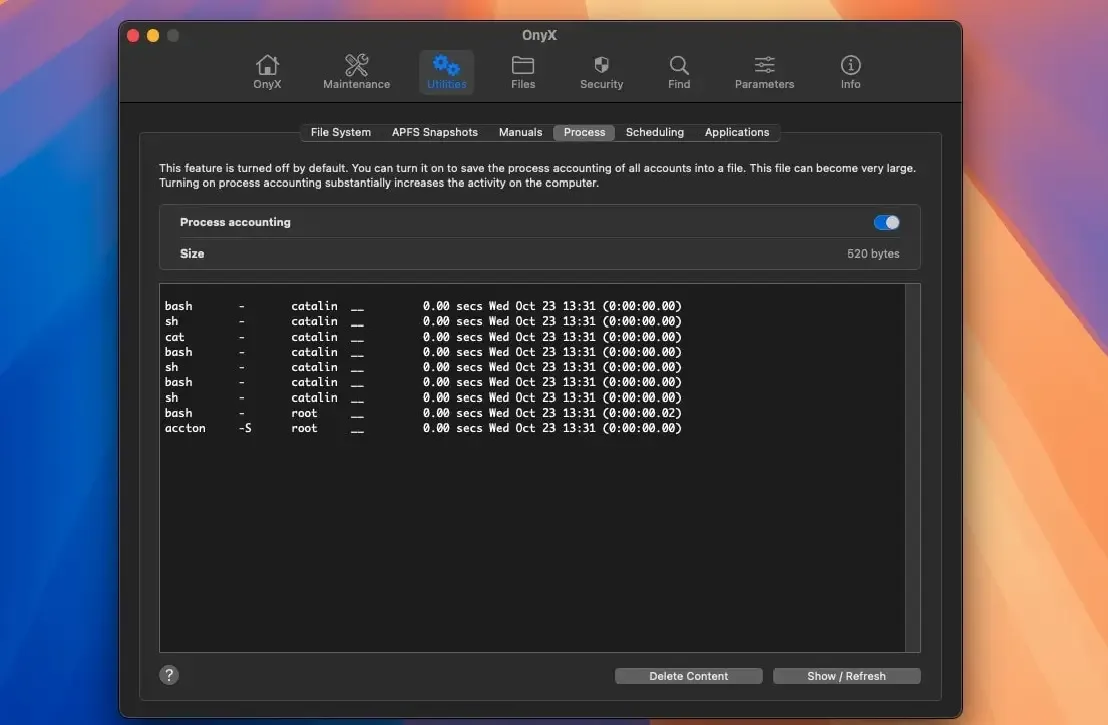1108x725 pixels.
Task: Click the cat process row
Action: point(423,337)
